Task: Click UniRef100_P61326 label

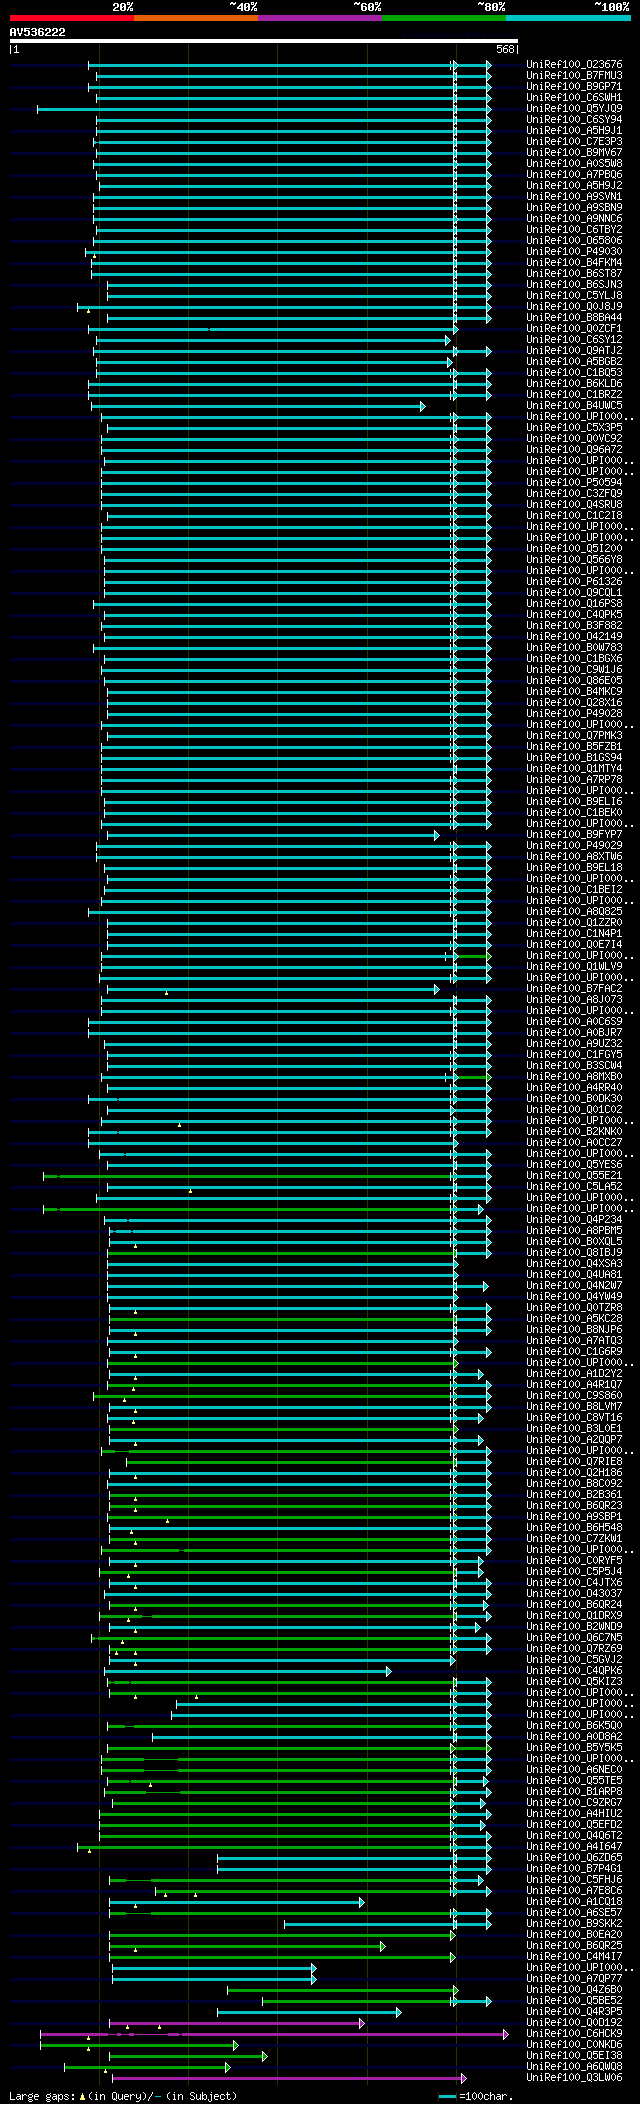Action: (574, 581)
